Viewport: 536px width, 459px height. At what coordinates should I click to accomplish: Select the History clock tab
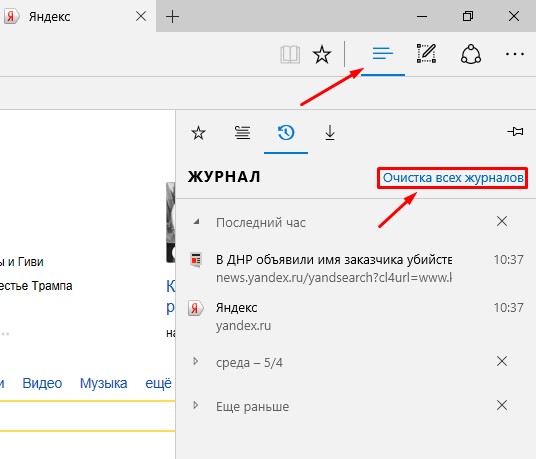[286, 133]
